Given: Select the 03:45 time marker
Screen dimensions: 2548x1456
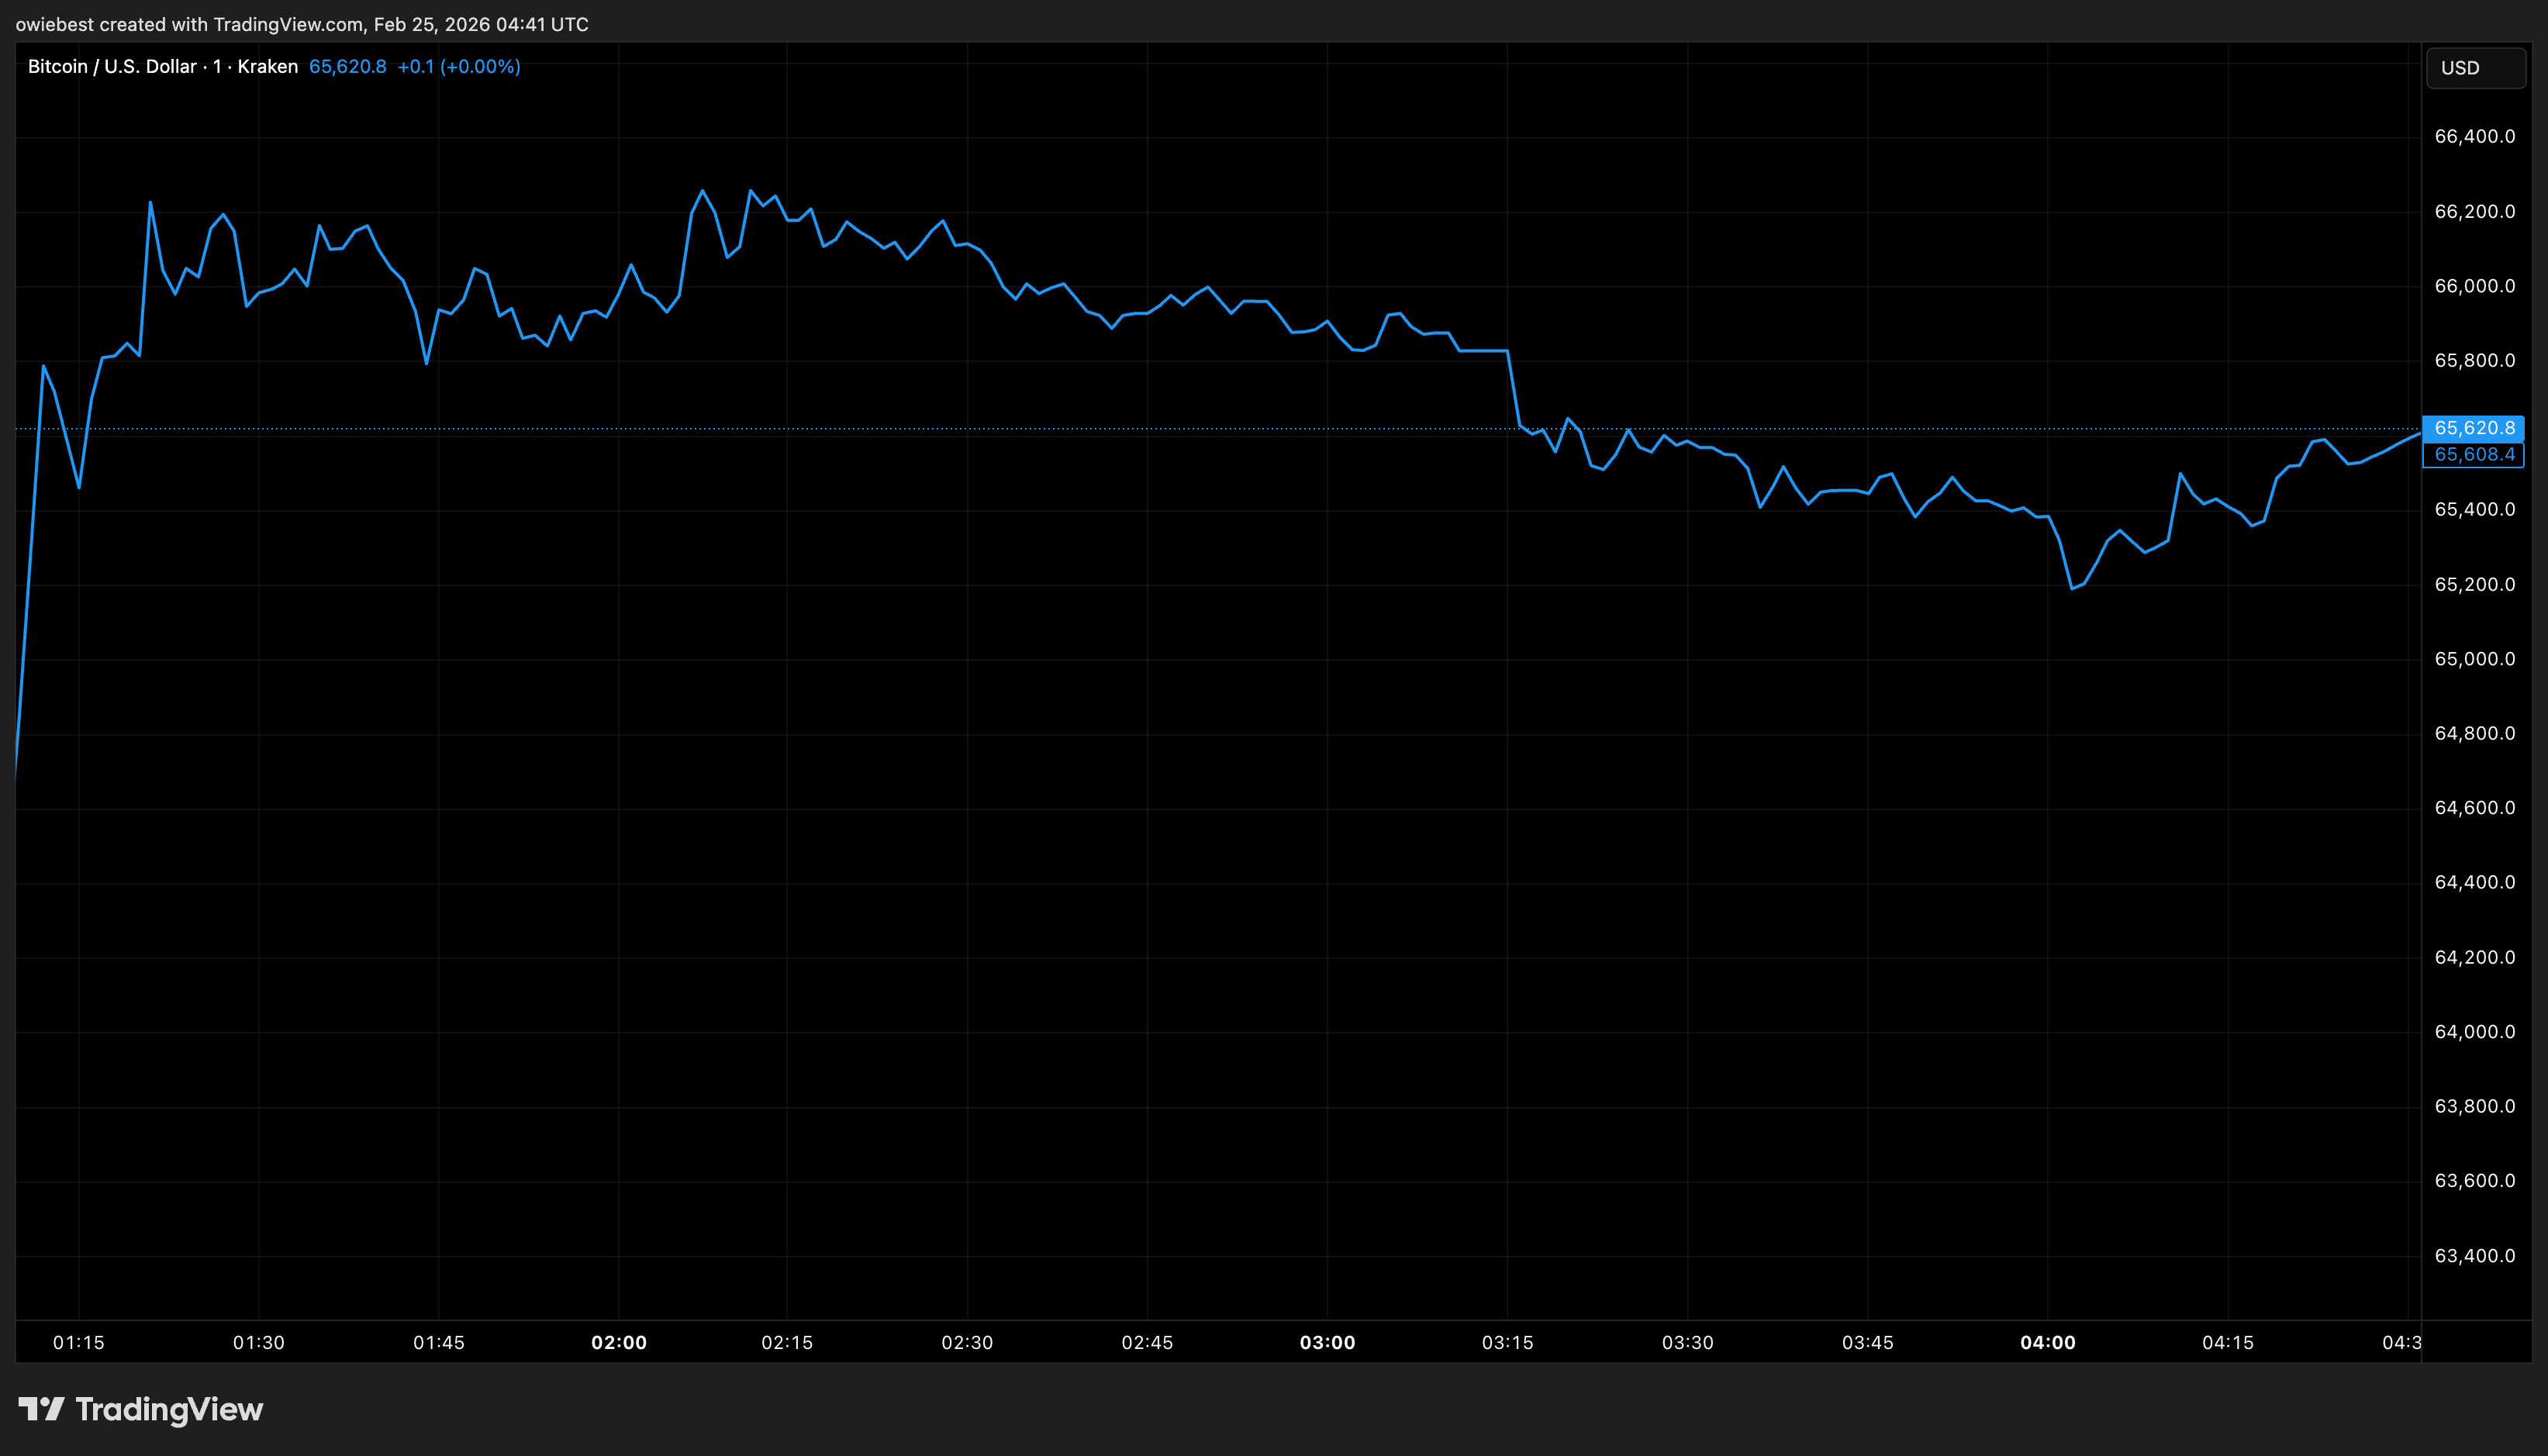Looking at the screenshot, I should click(x=1867, y=1343).
